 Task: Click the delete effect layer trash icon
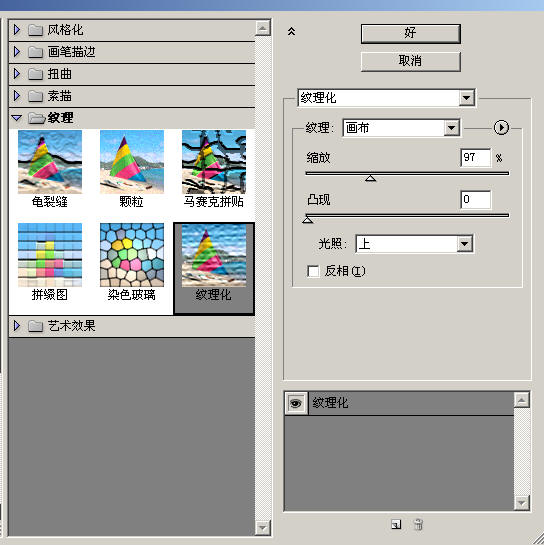(418, 524)
